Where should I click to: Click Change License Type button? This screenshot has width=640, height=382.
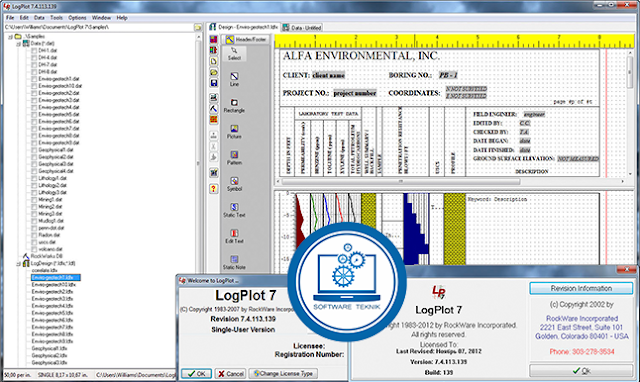[x=283, y=373]
